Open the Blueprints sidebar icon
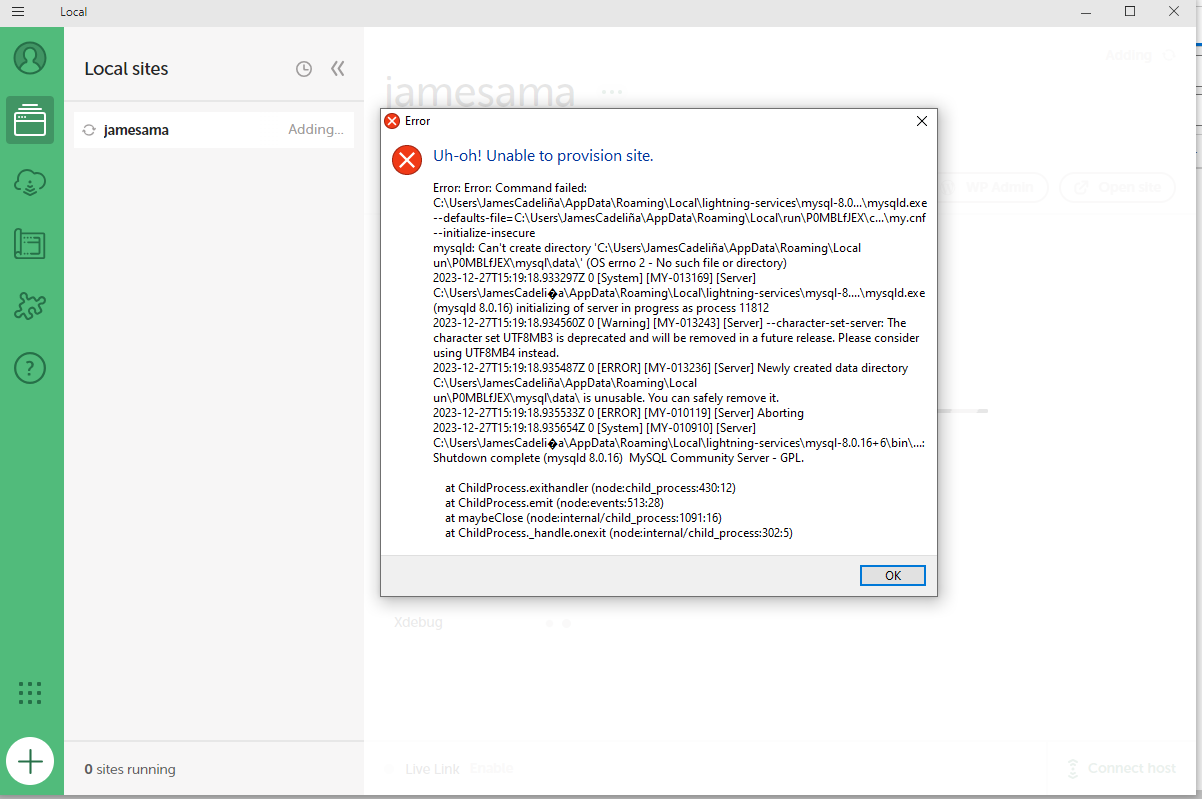Image resolution: width=1202 pixels, height=799 pixels. click(30, 244)
